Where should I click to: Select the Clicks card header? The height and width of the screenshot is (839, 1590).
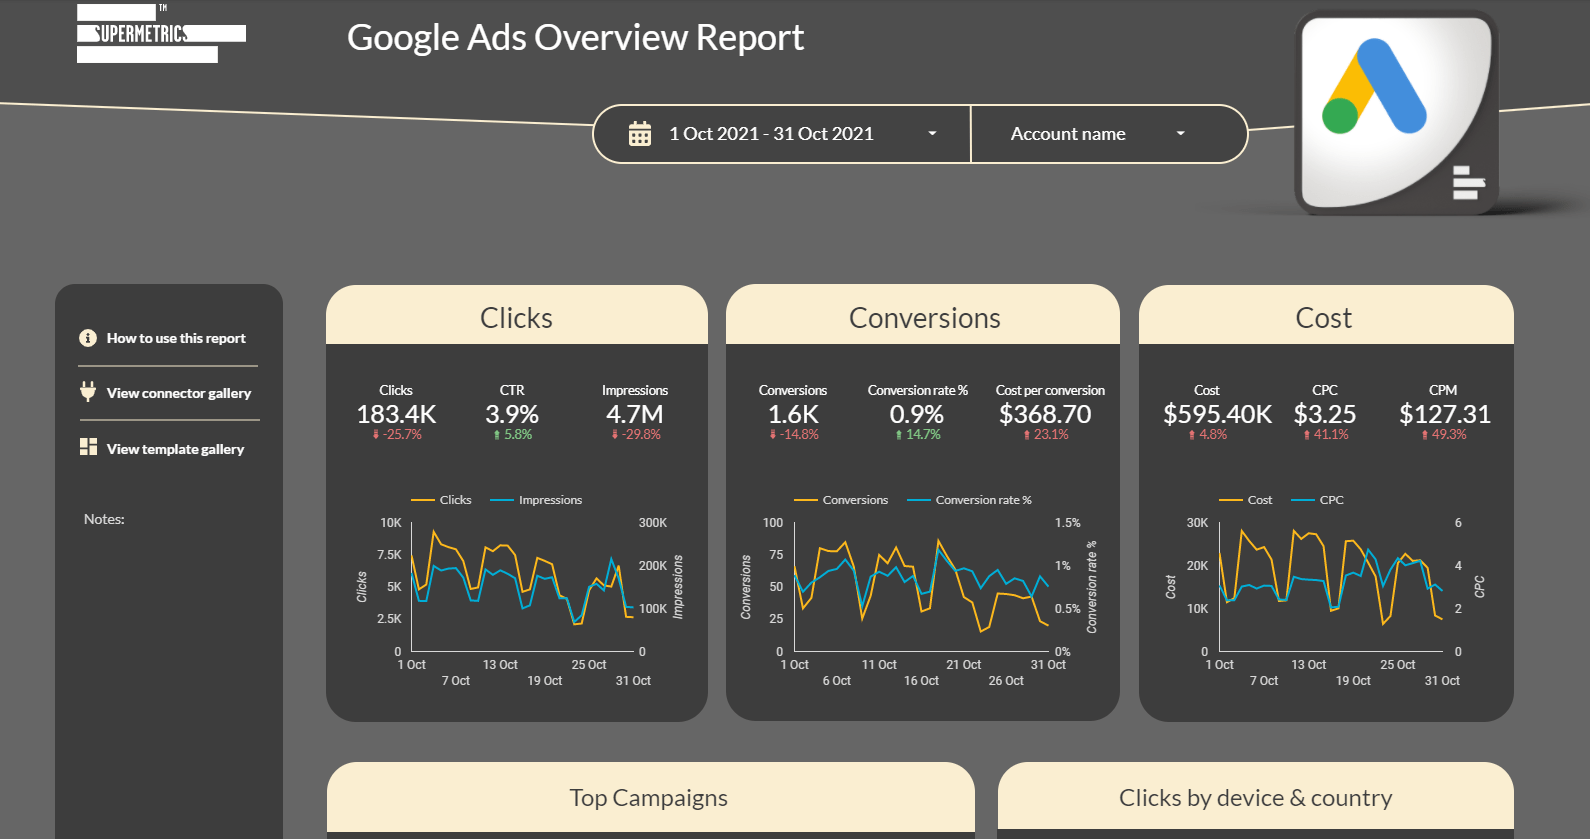pos(517,317)
